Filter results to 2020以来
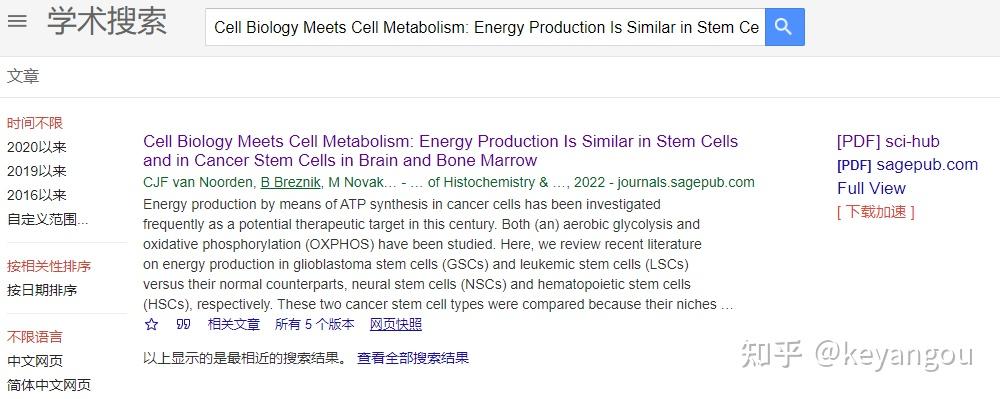 point(36,147)
